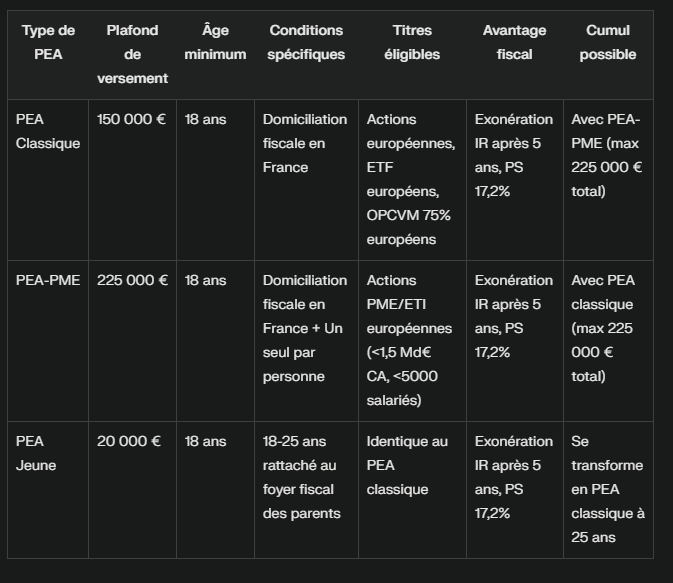The image size is (673, 583).
Task: Click the 'Un seul par personne' conditions cell
Action: 306,341
